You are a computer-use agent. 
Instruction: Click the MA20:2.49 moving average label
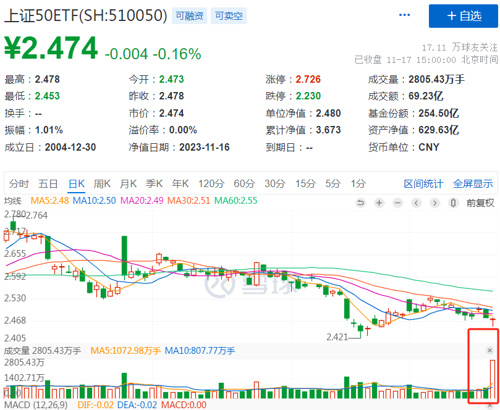coord(142,201)
